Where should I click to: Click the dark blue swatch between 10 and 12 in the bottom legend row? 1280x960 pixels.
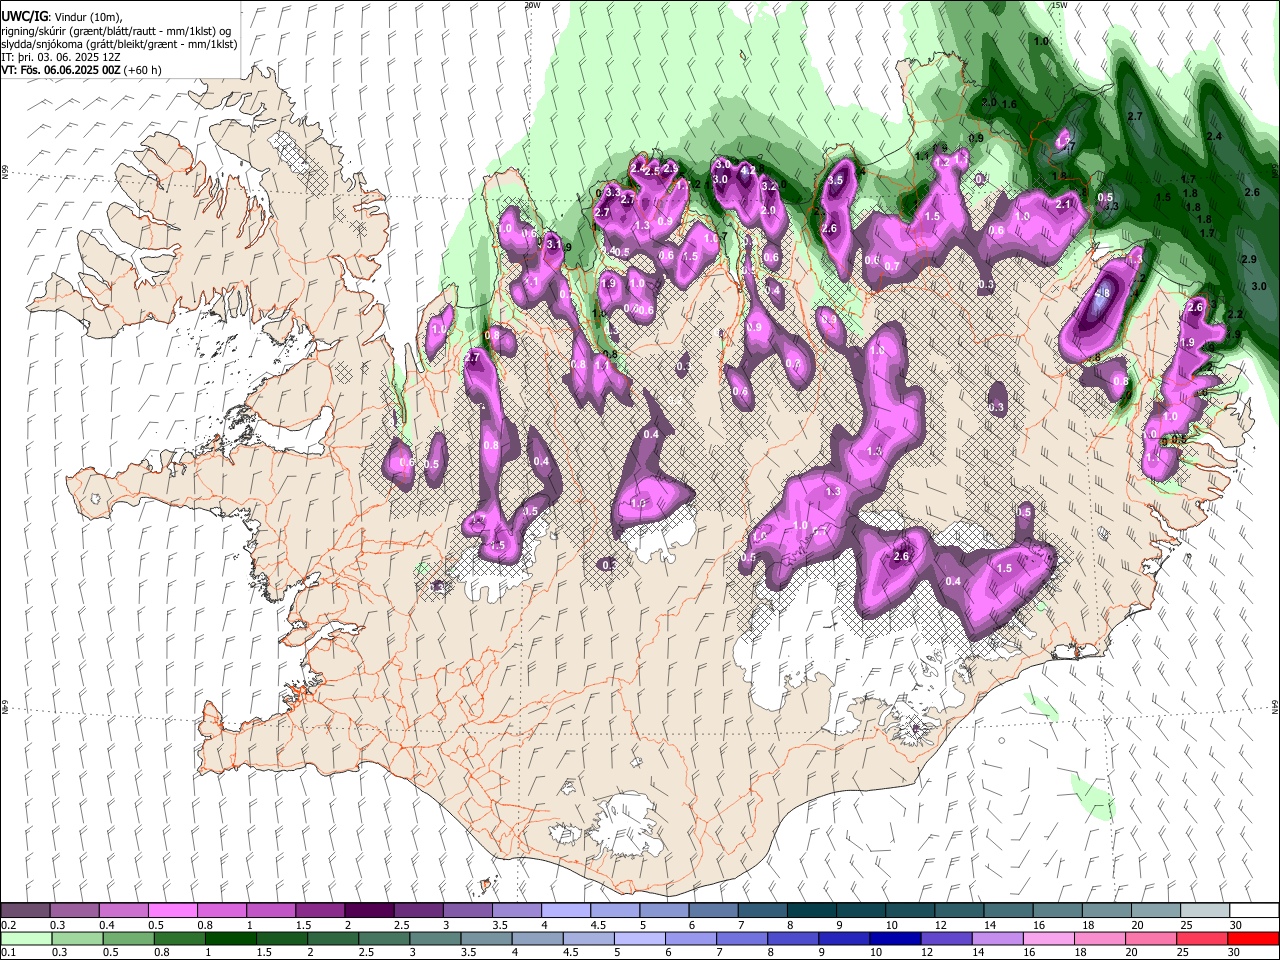(x=893, y=938)
